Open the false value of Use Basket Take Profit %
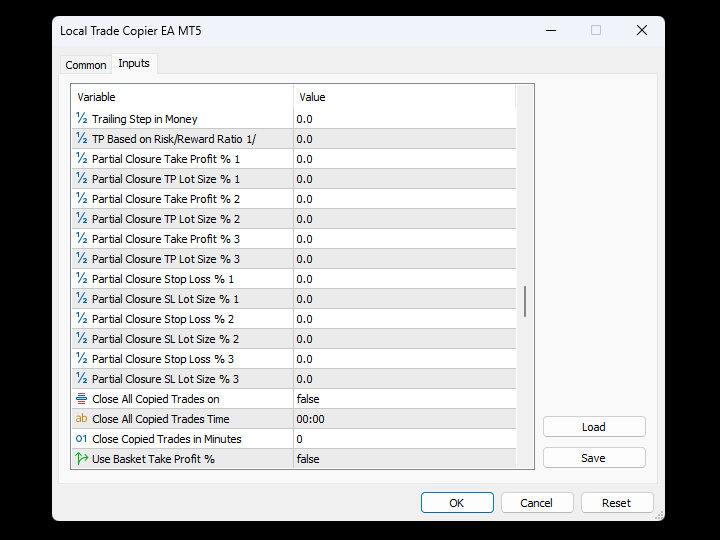 [x=405, y=458]
